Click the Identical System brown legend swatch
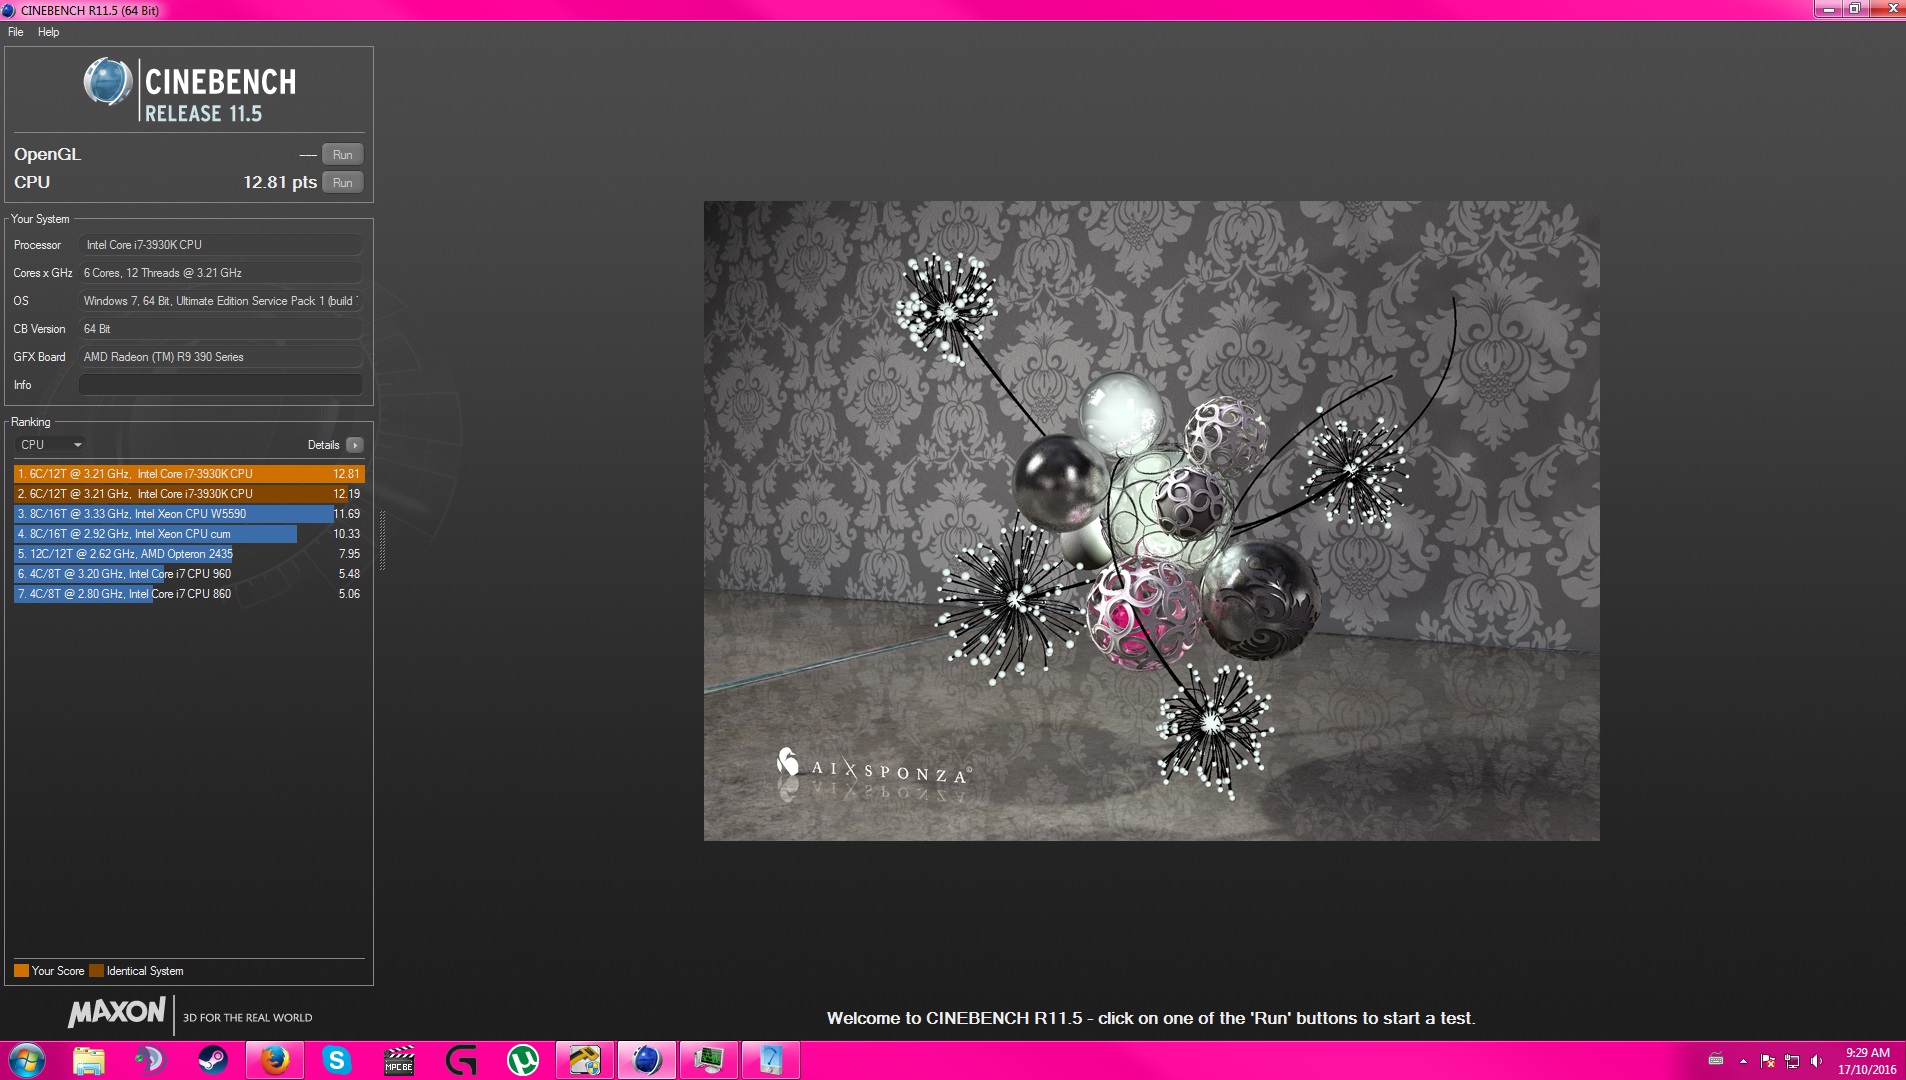 (96, 971)
